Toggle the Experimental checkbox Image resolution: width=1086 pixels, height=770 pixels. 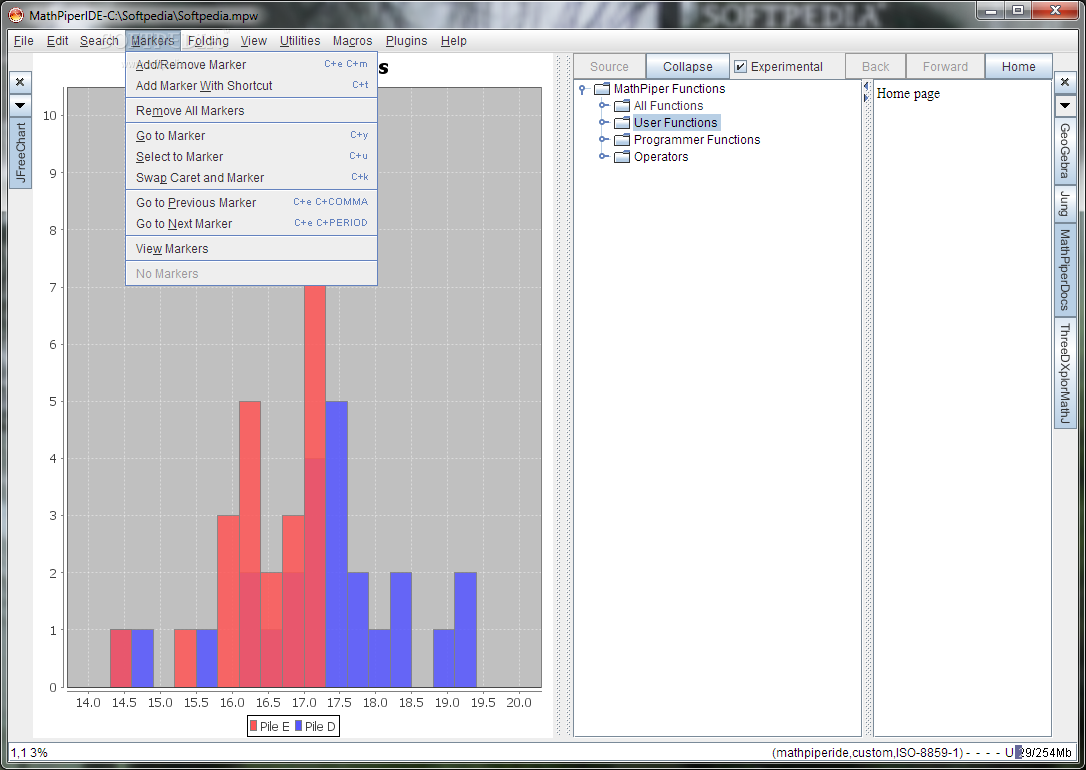(x=740, y=66)
